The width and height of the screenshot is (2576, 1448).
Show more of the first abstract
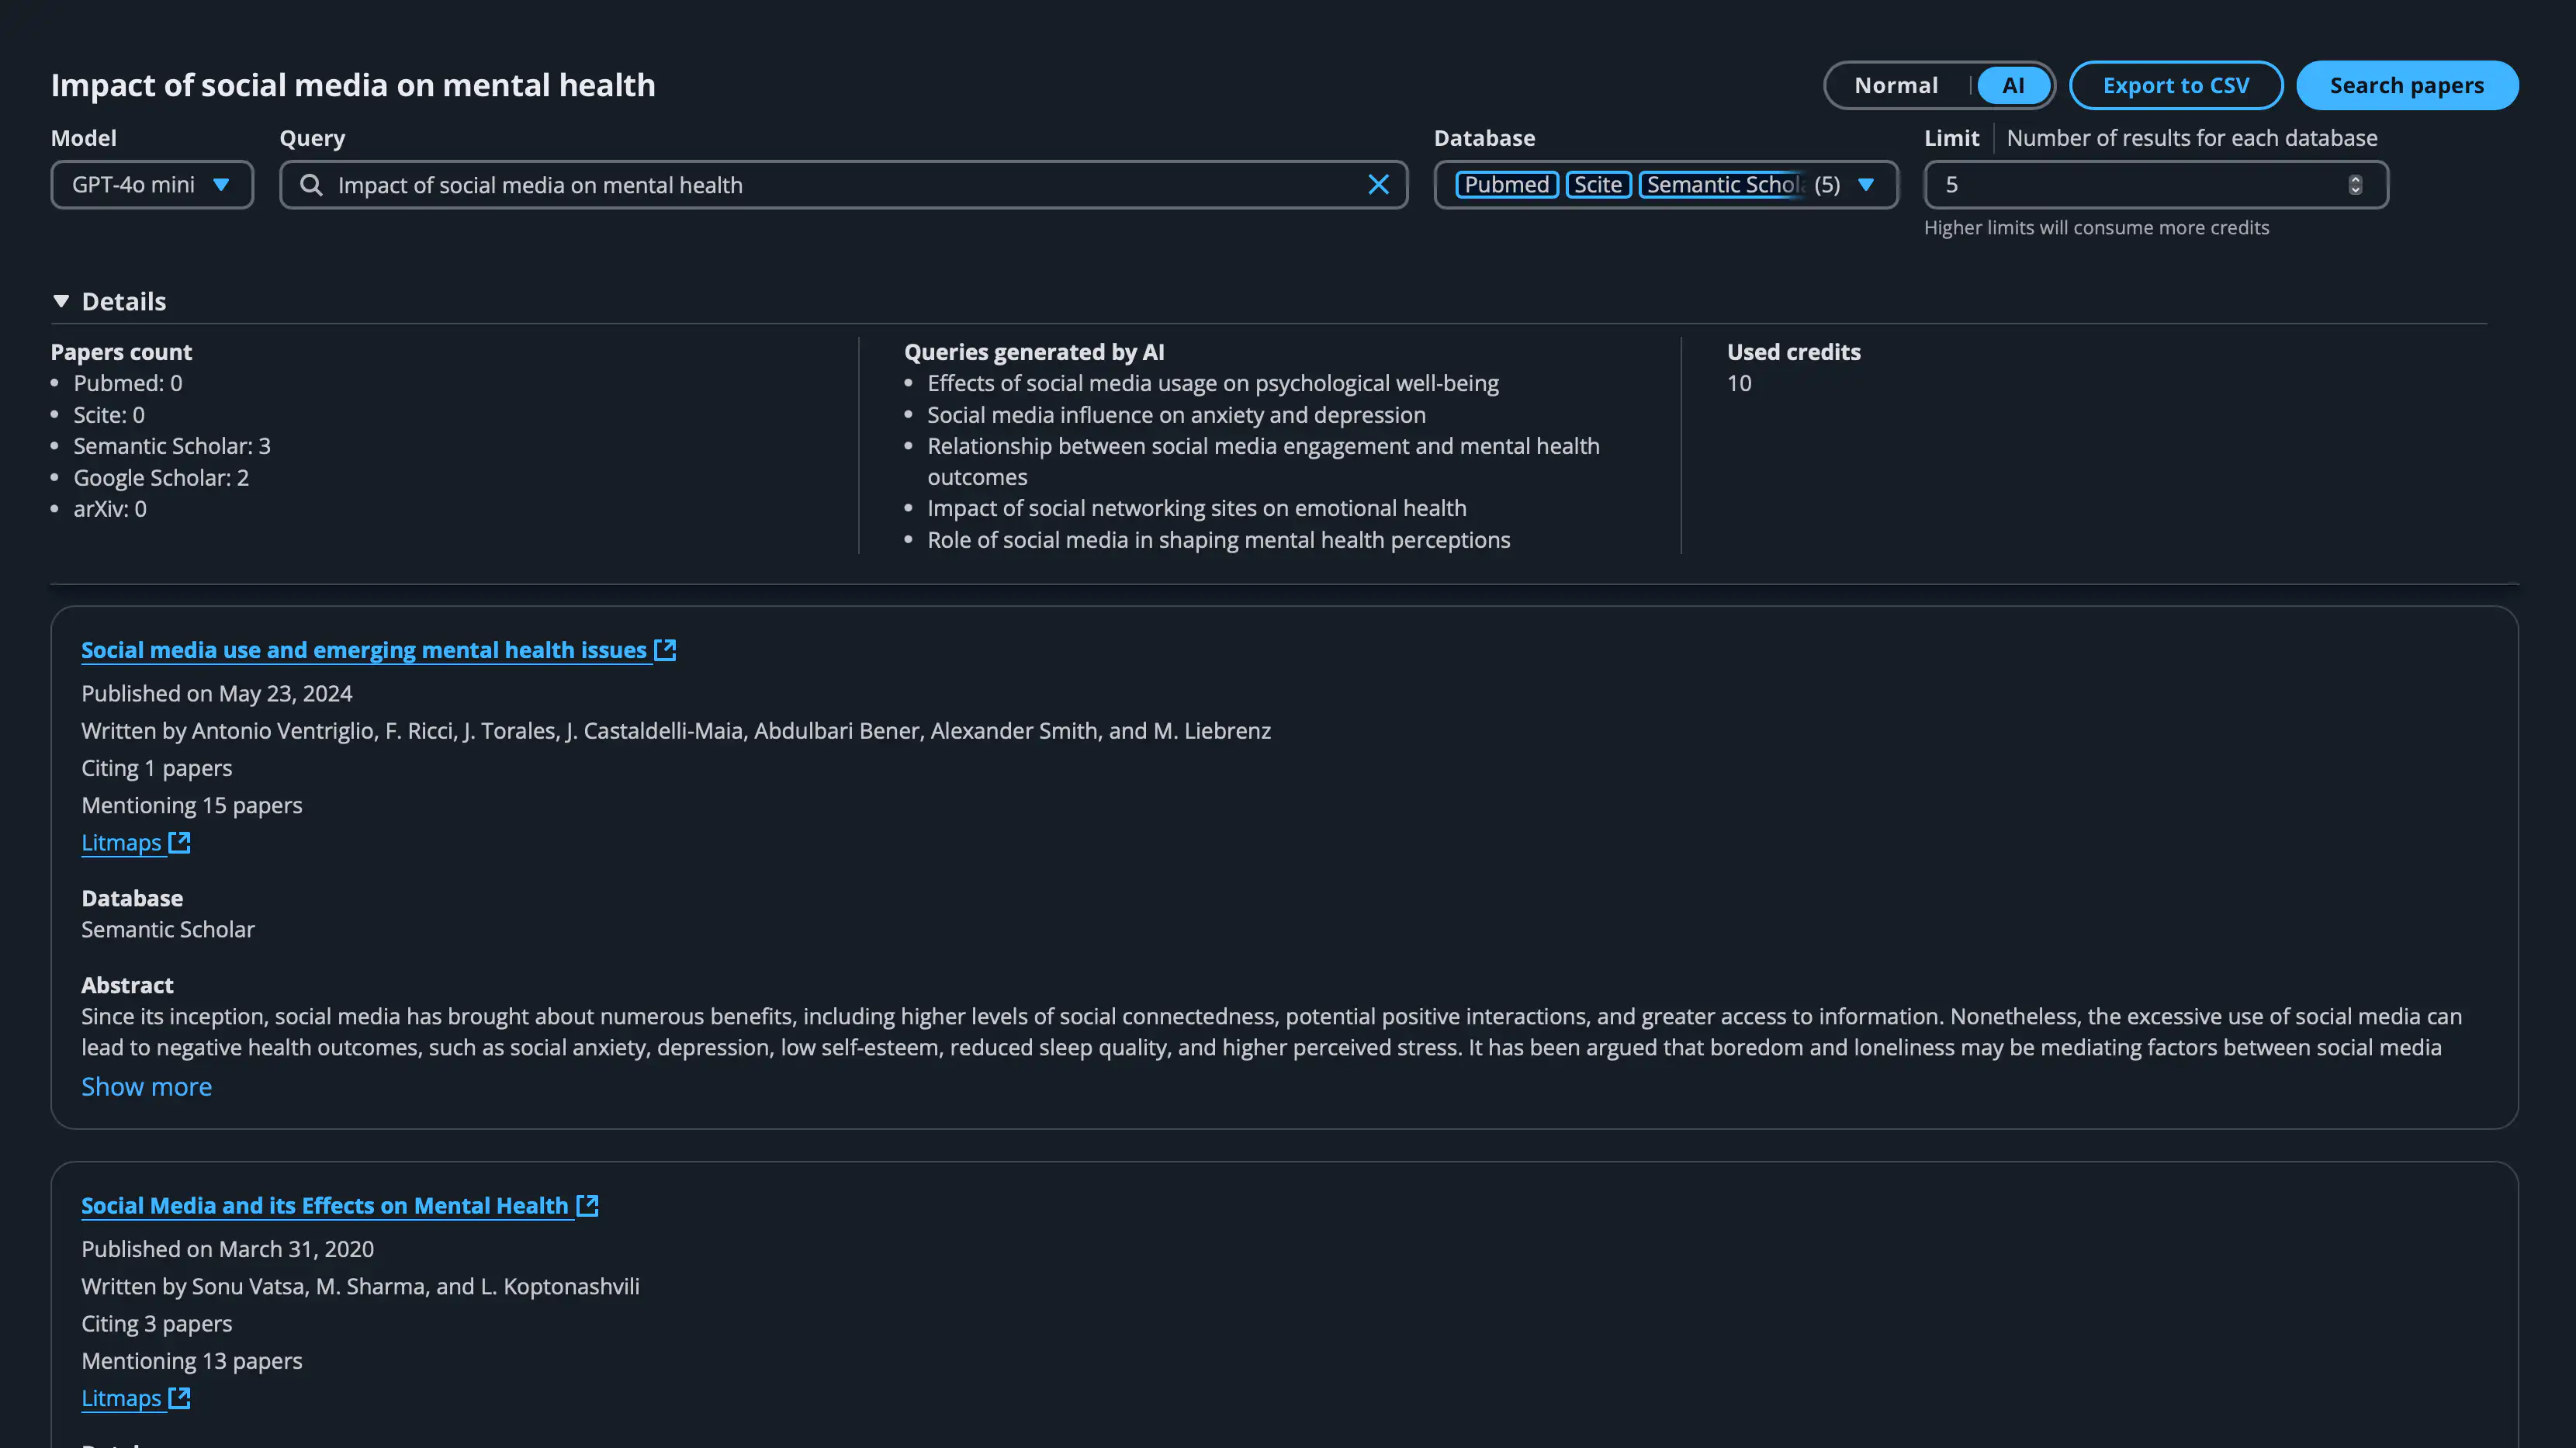[x=146, y=1087]
